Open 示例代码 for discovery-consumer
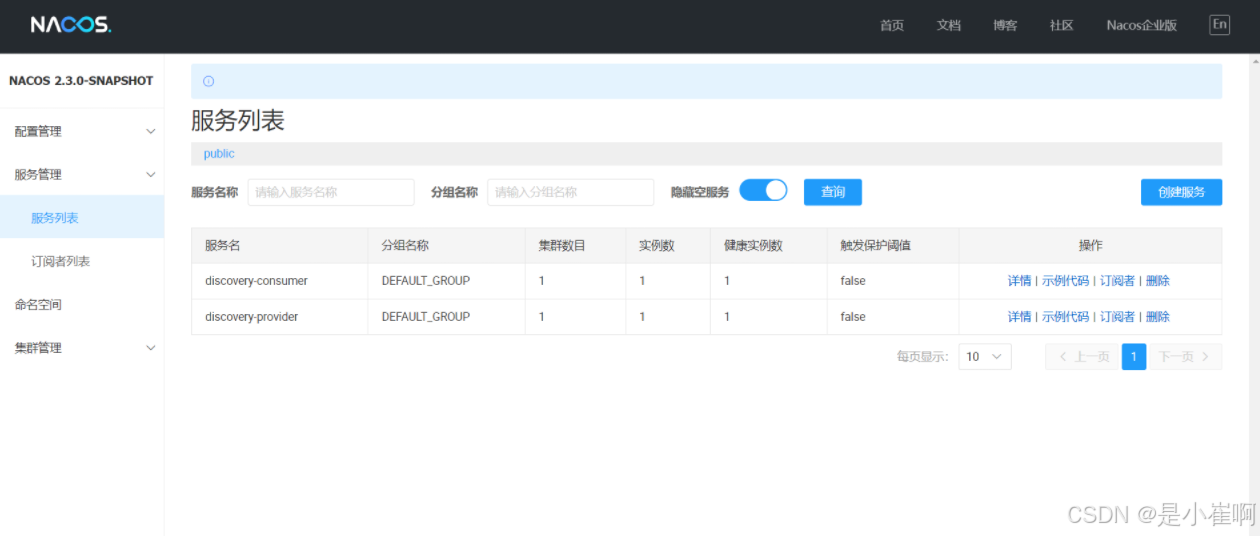Screen dimensions: 1260x536 point(1065,281)
